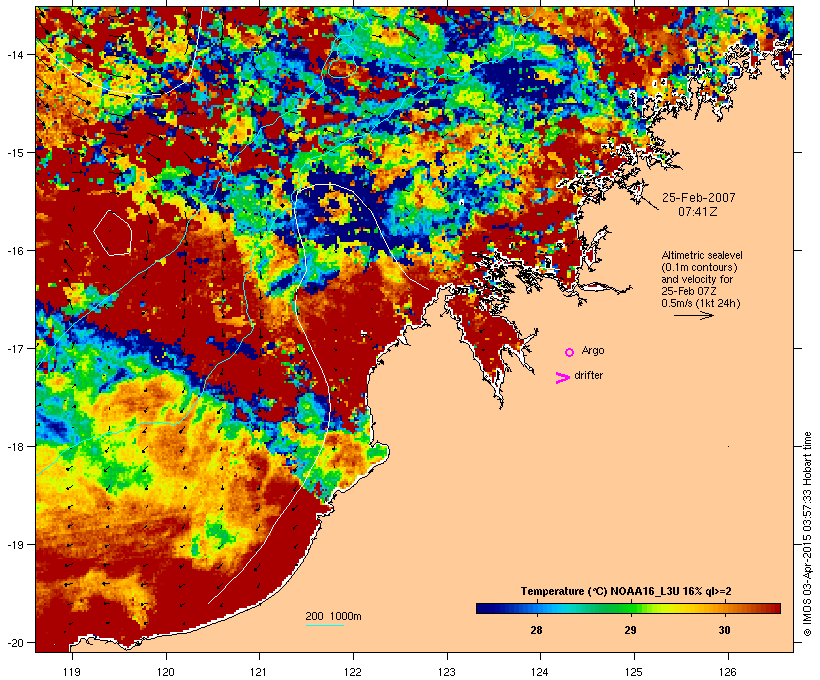Viewport: 820px width, 680px height.
Task: Click longitude axis label 120
Action: pyautogui.click(x=166, y=672)
